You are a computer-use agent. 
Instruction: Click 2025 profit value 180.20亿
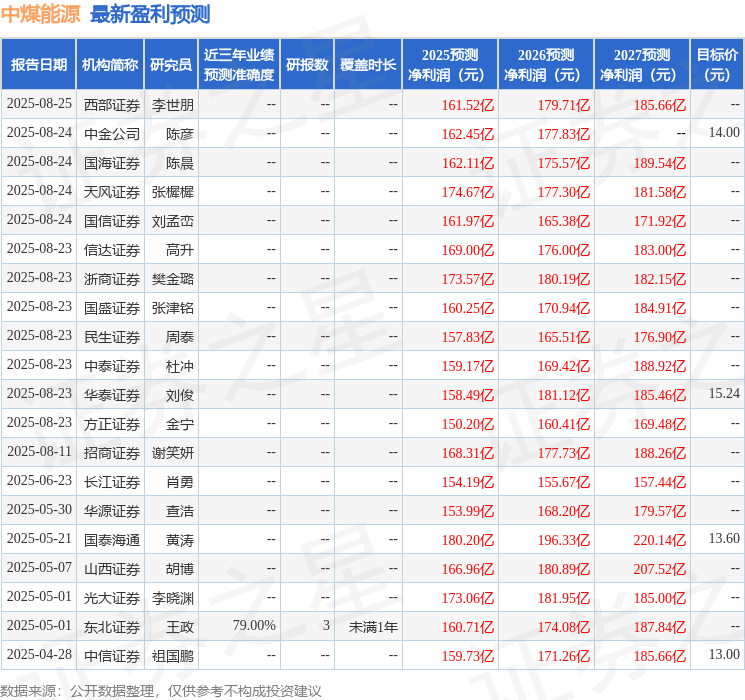(468, 540)
